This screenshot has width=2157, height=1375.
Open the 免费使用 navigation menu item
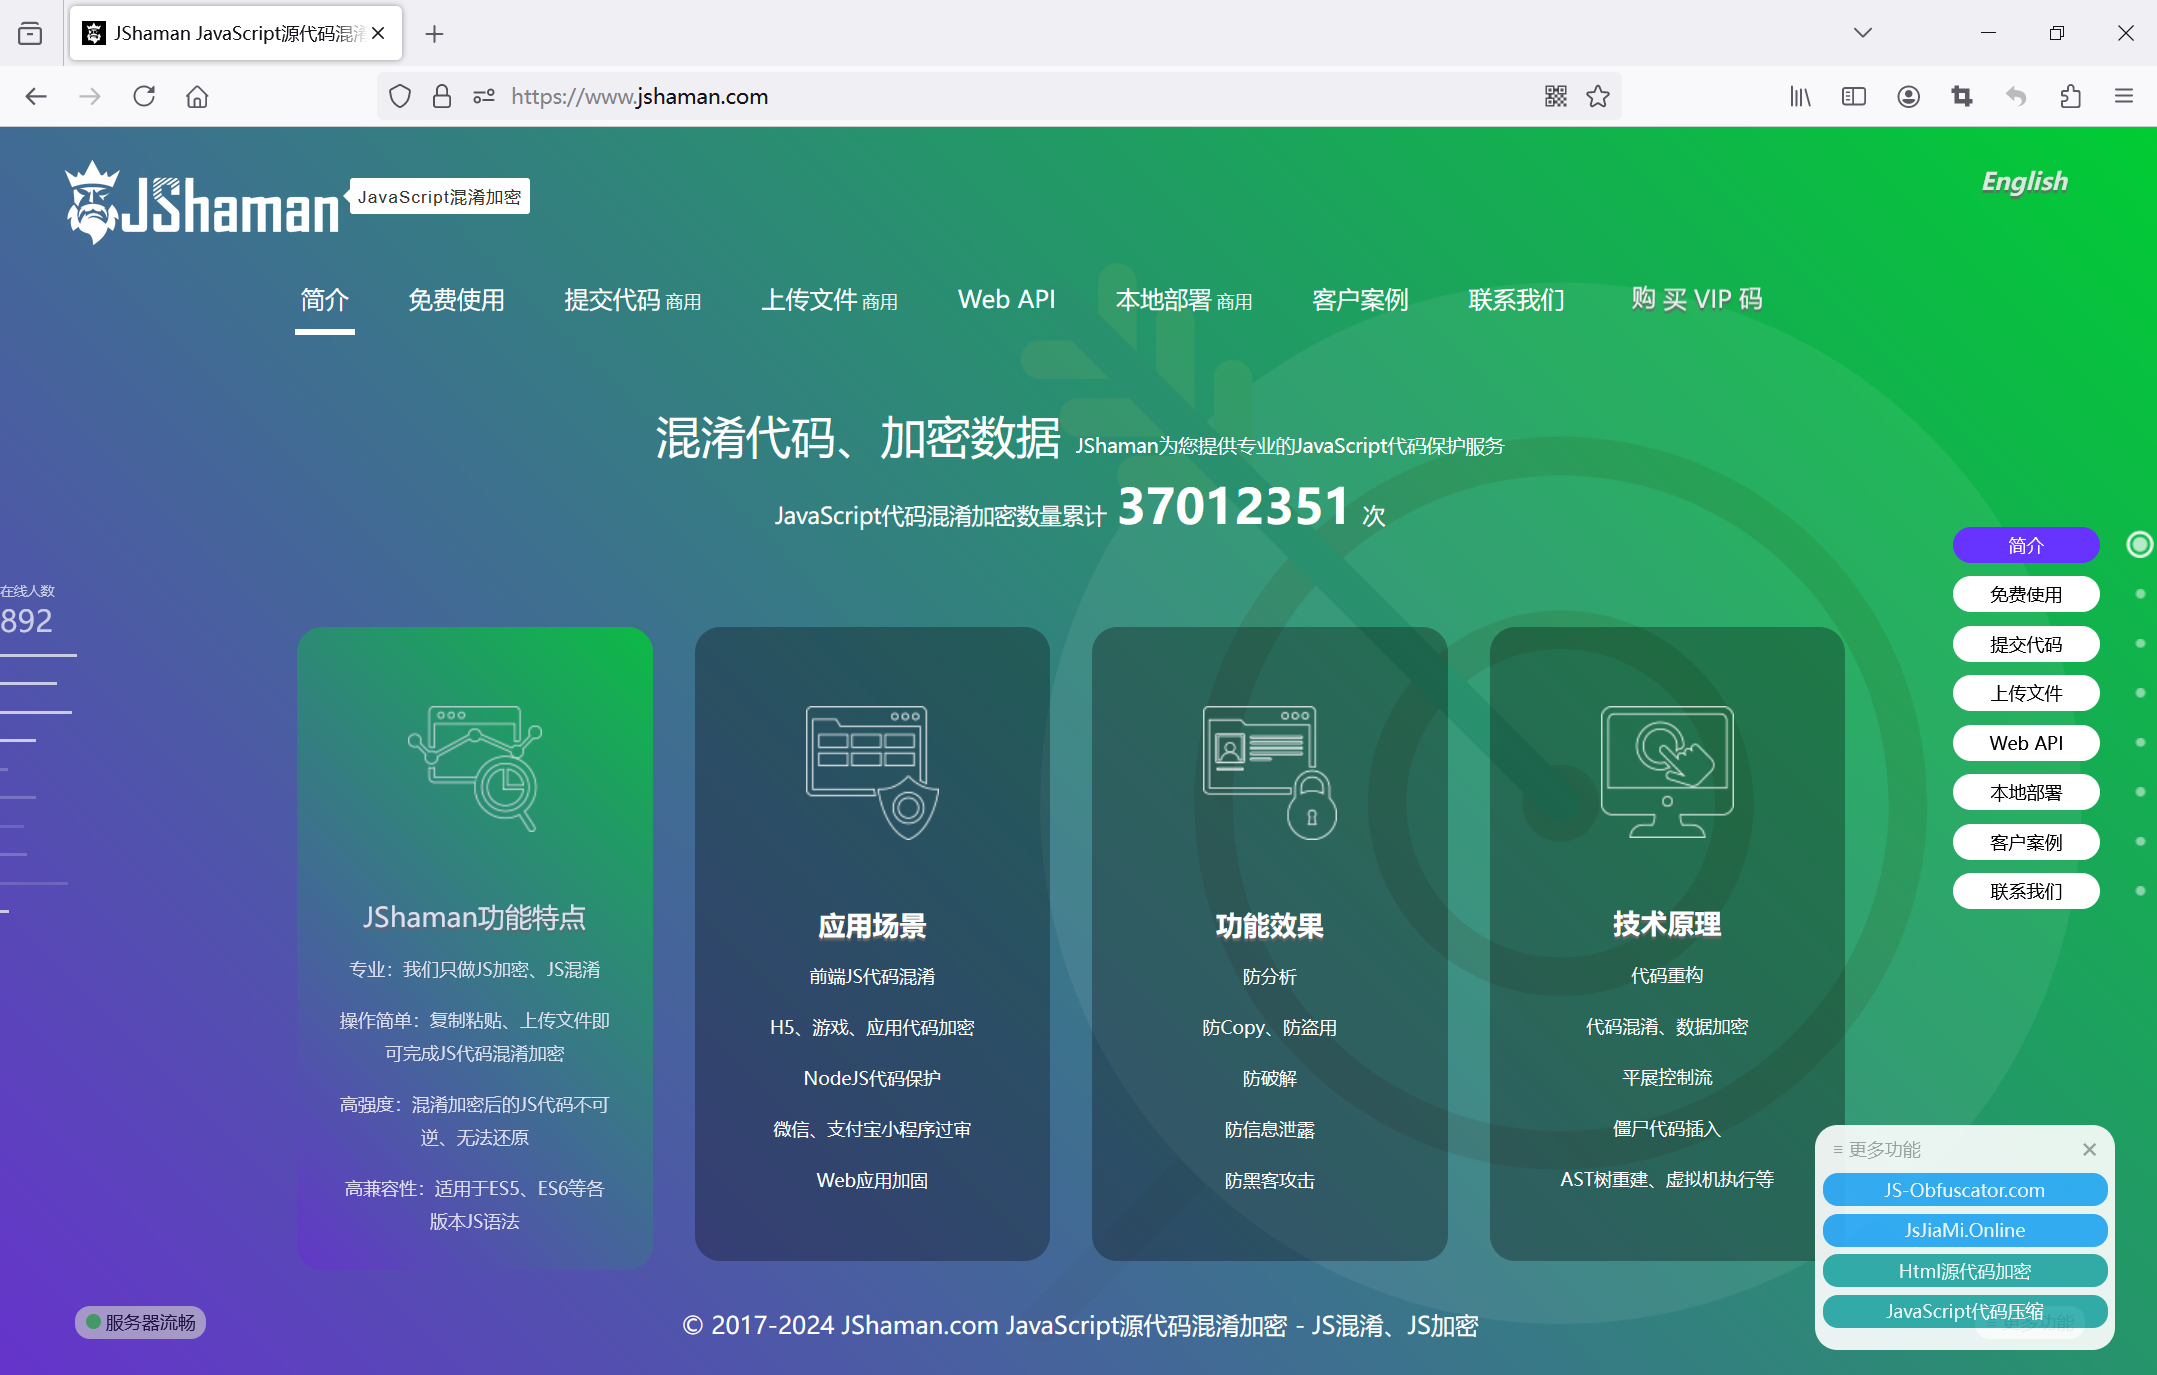(456, 300)
